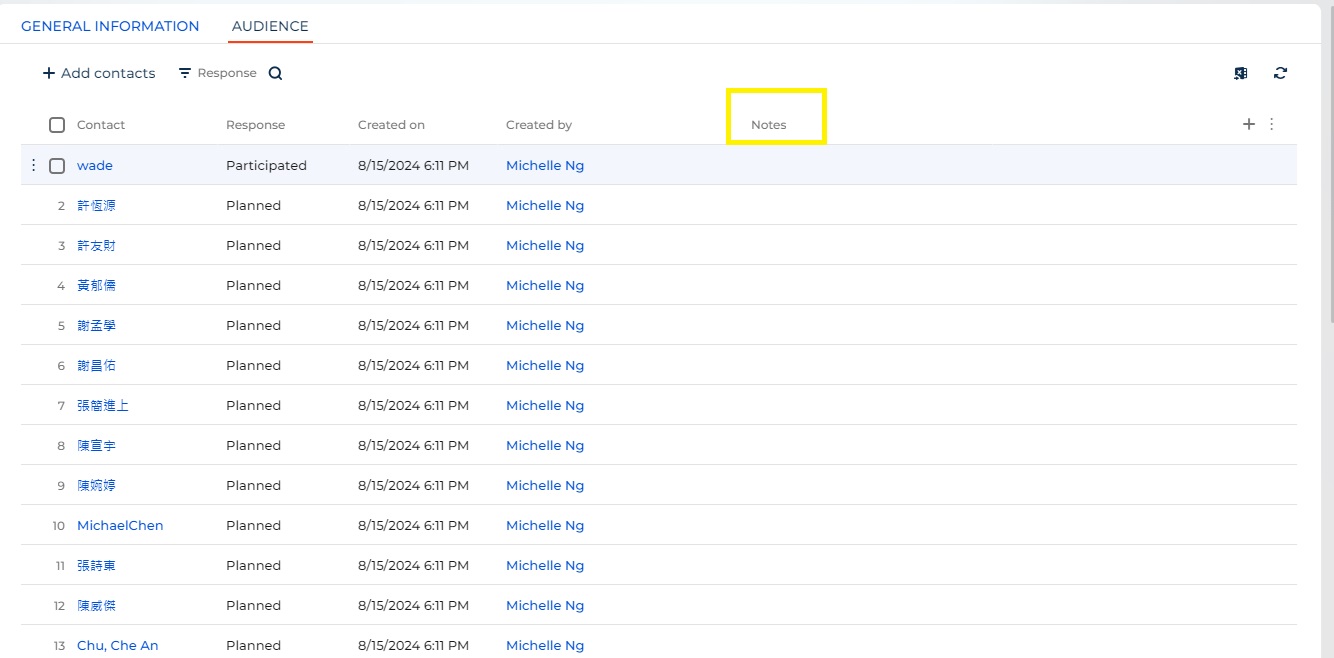Open the contact link in row 2

[x=96, y=205]
